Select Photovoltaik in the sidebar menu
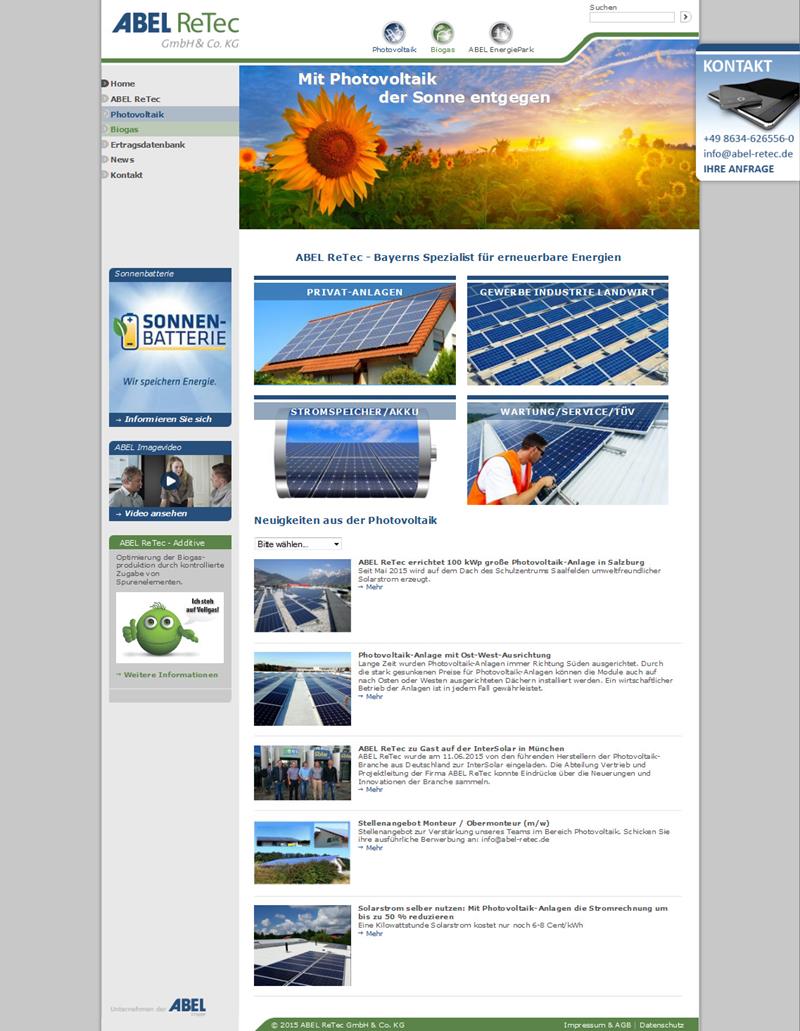 [137, 114]
